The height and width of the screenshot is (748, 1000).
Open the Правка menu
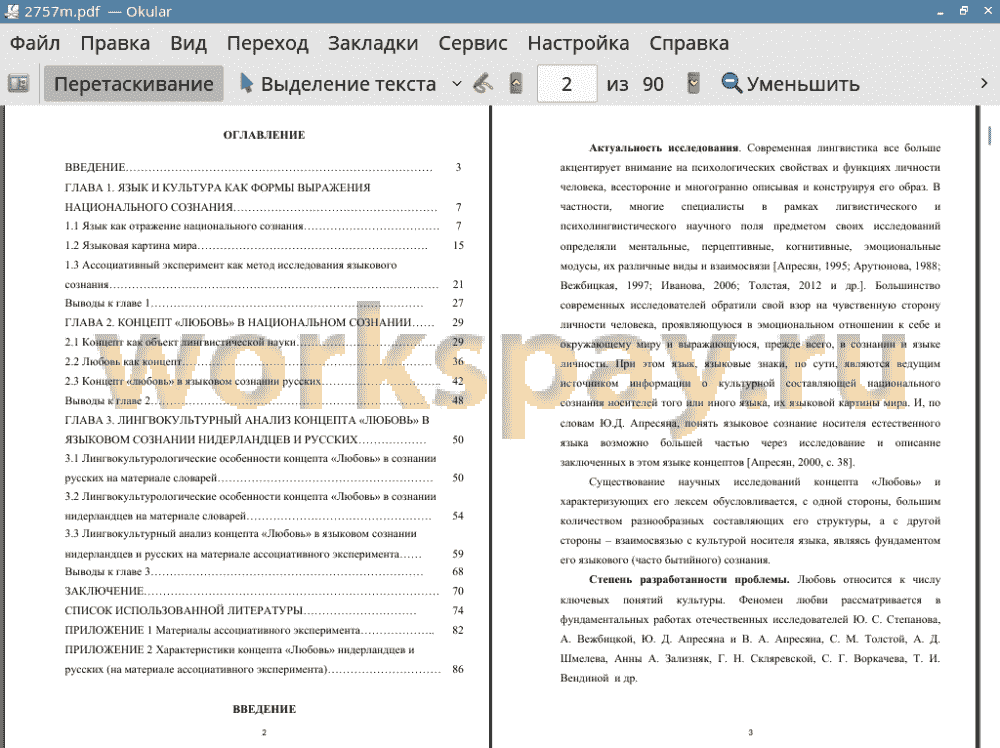[x=115, y=43]
